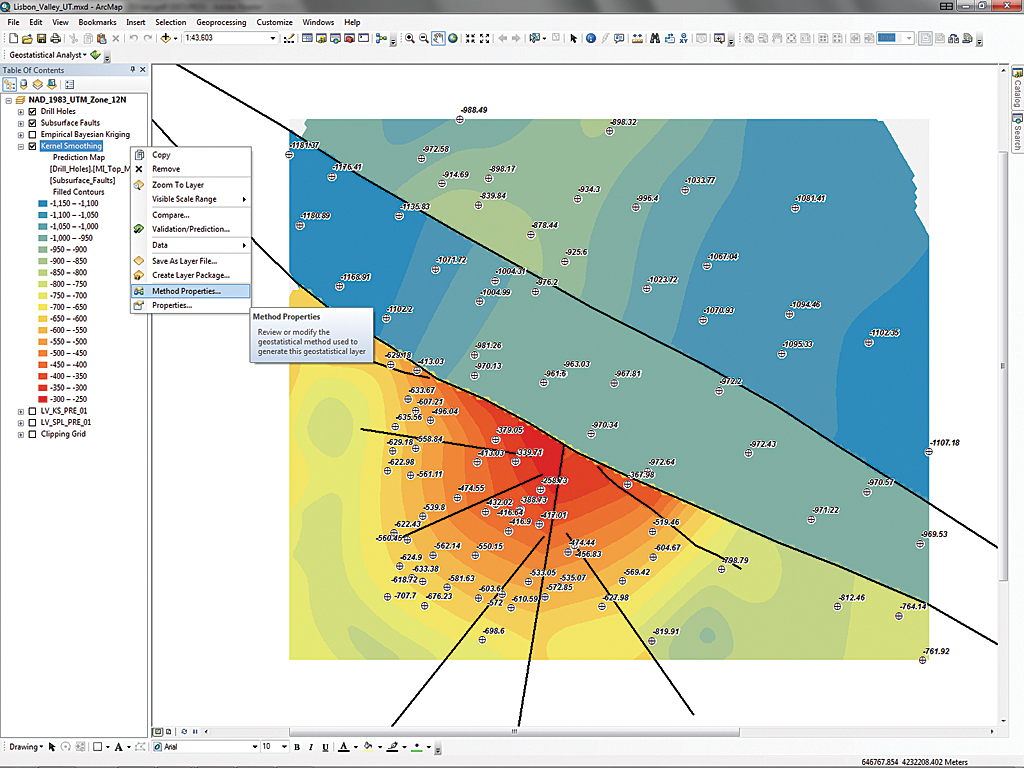Viewport: 1024px width, 768px height.
Task: Open the Find tool with binoculars icon
Action: coord(655,38)
